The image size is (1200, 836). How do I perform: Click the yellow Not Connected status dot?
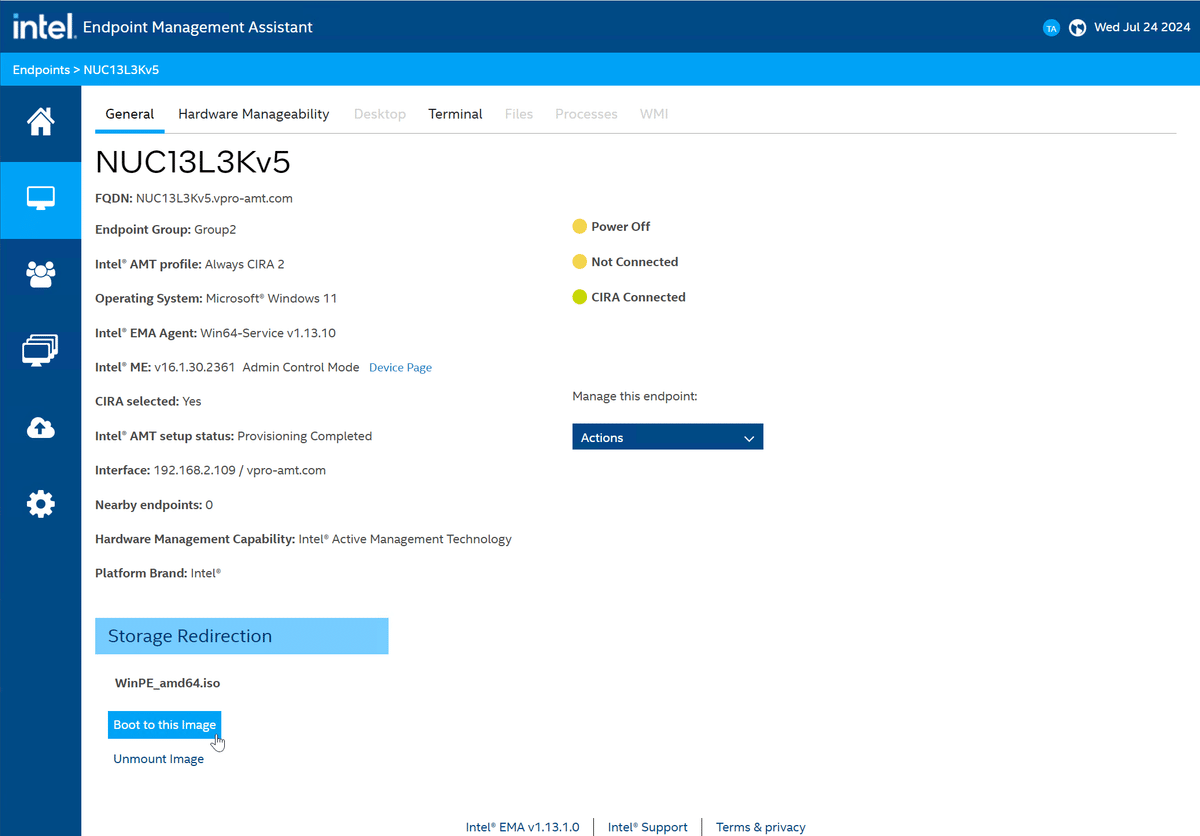579,262
